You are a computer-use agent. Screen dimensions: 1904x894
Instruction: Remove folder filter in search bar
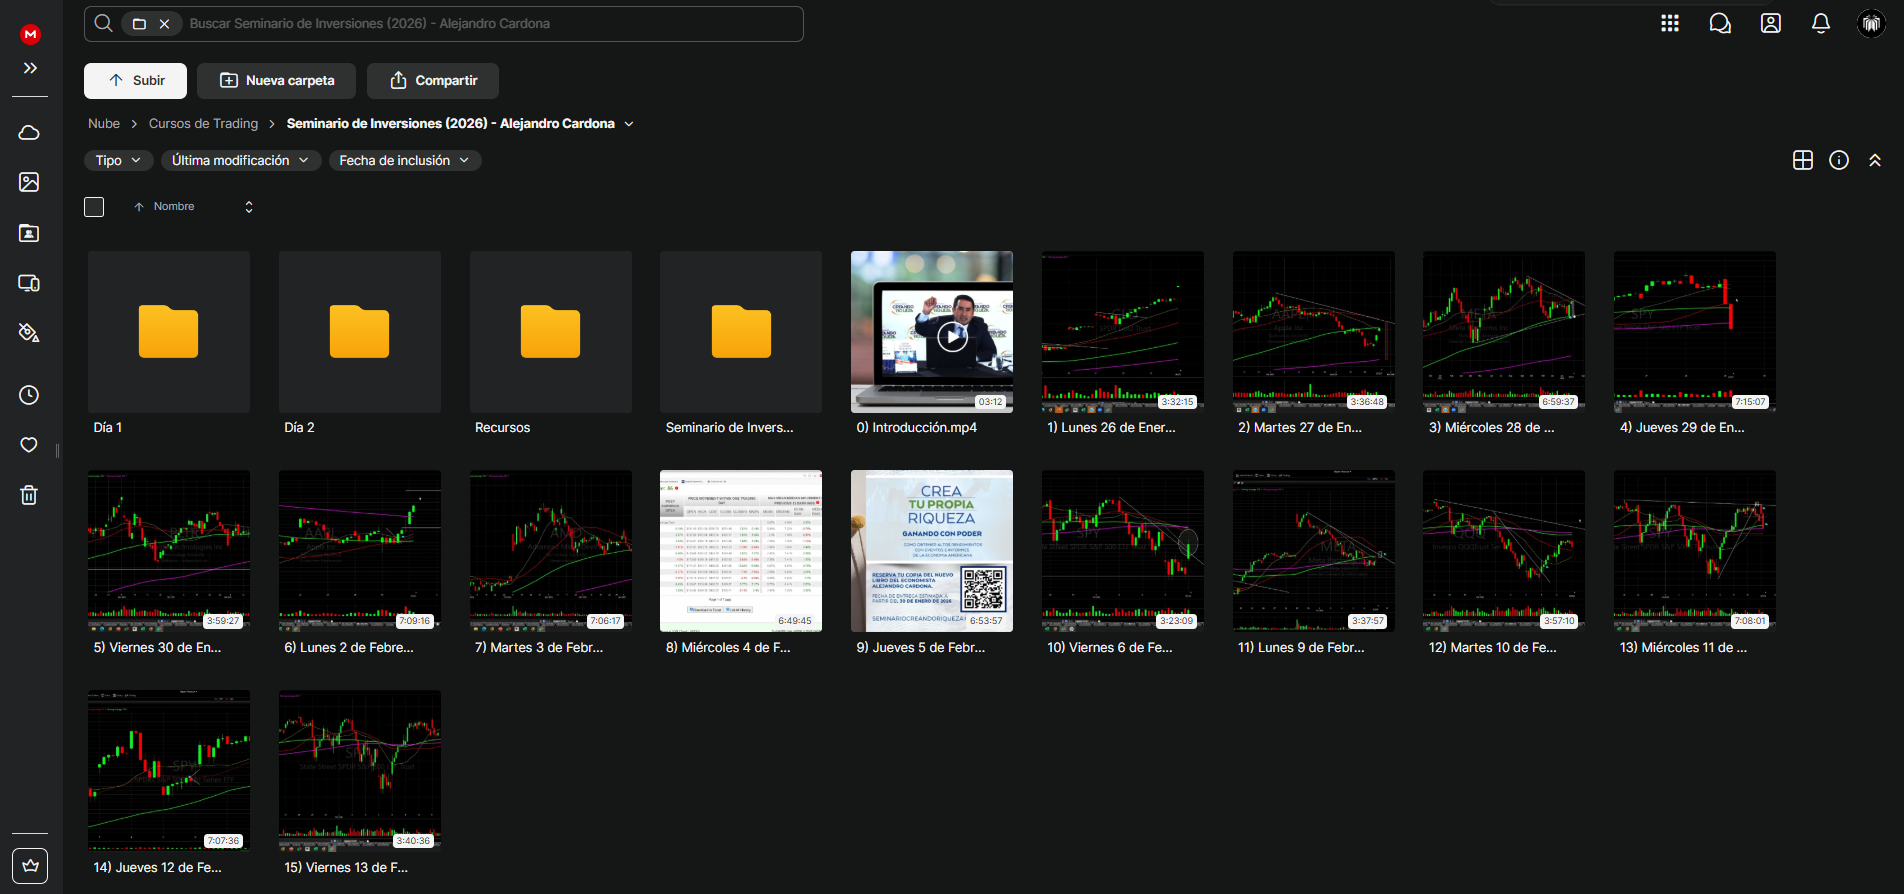click(165, 24)
